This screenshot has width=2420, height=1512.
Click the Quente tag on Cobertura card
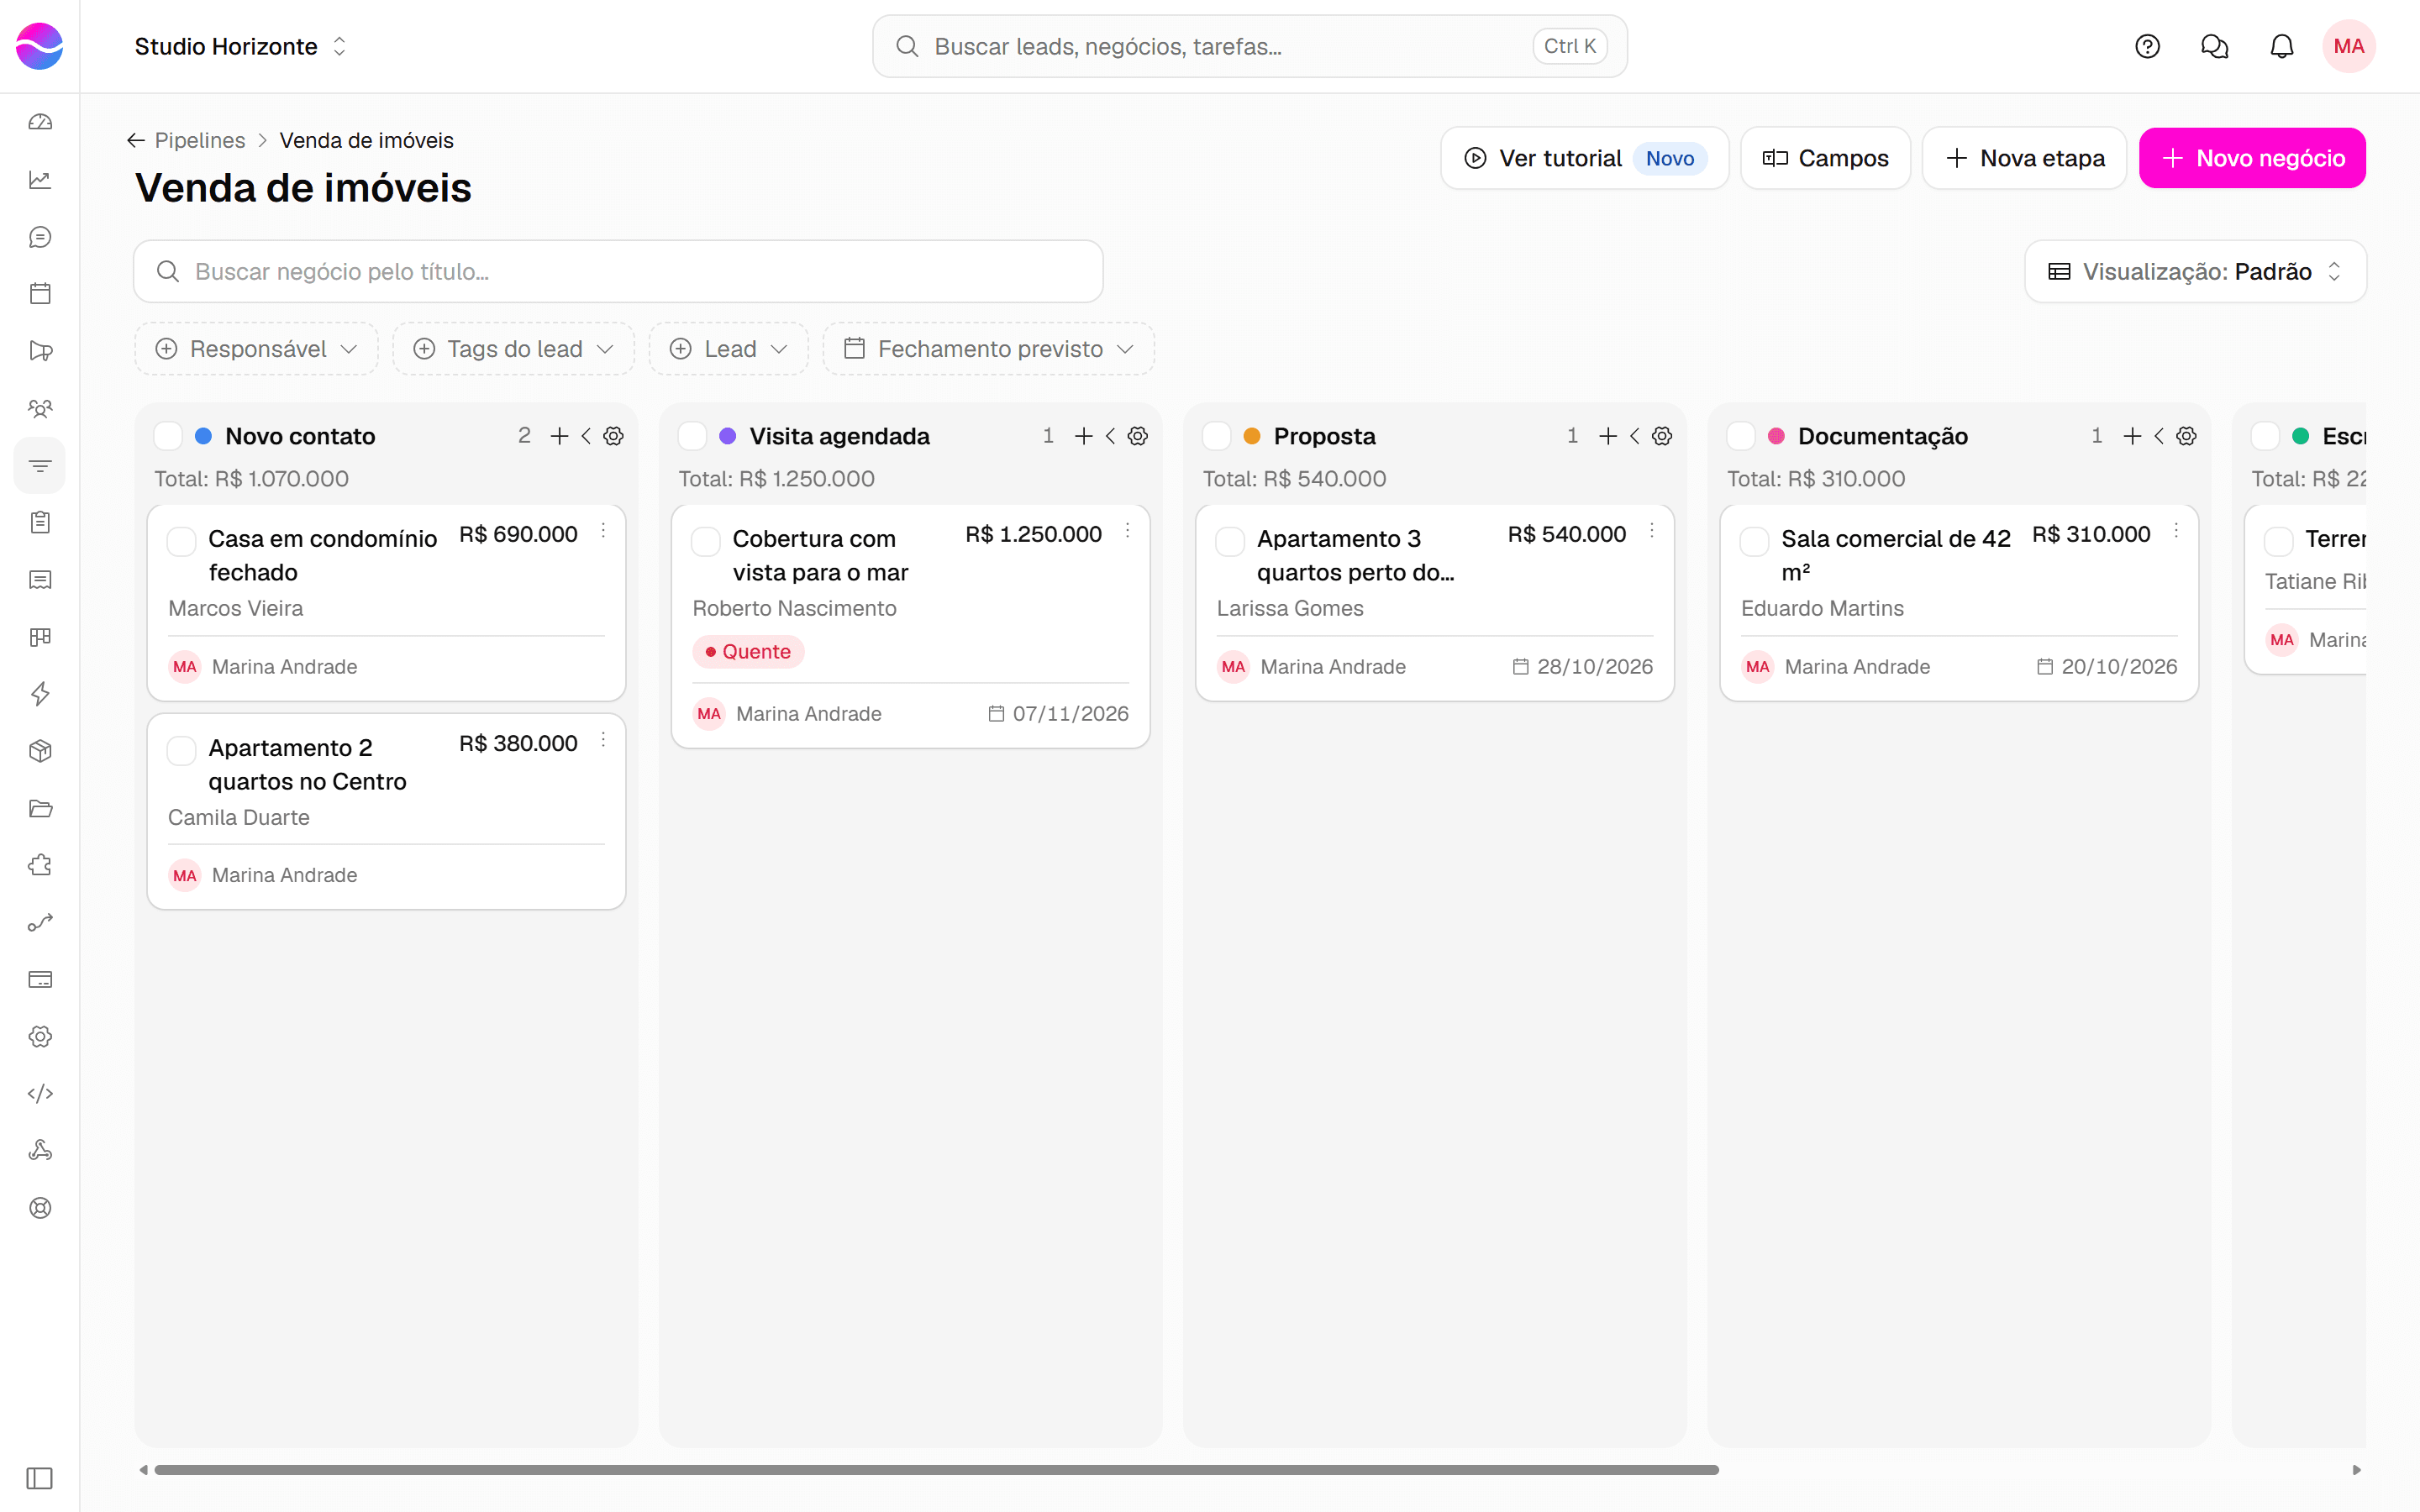tap(748, 652)
